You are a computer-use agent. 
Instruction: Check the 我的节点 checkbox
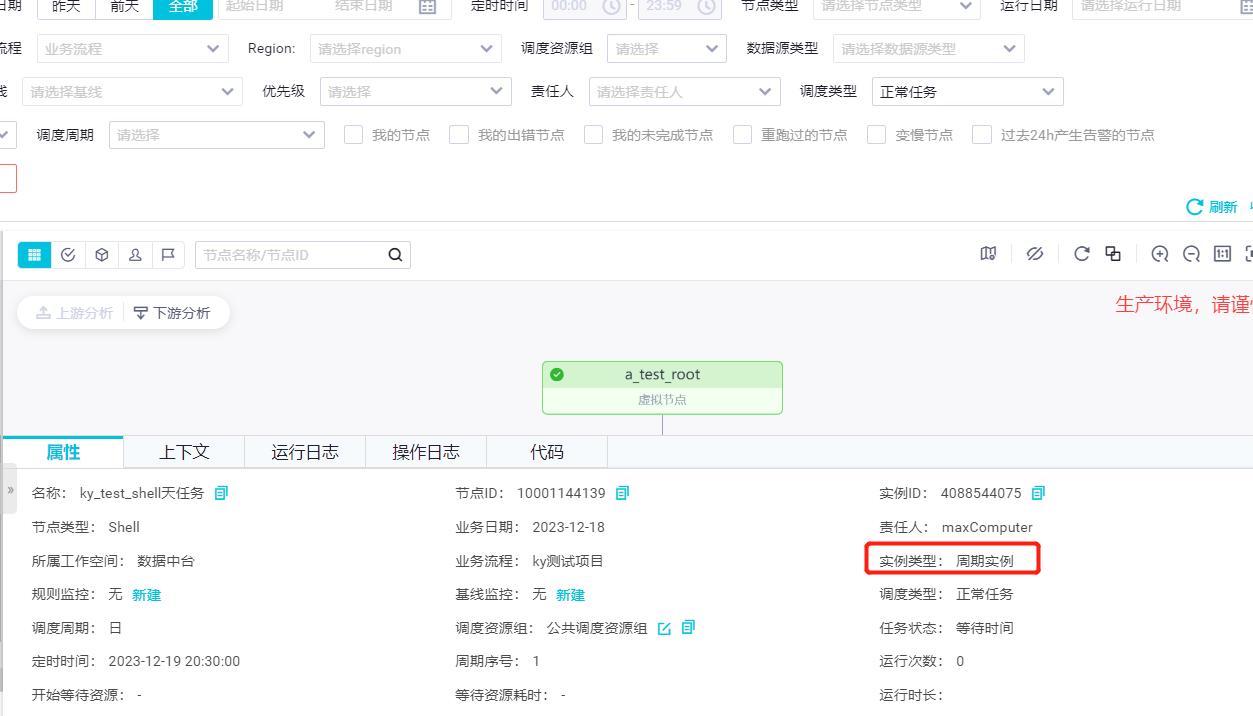(x=353, y=134)
